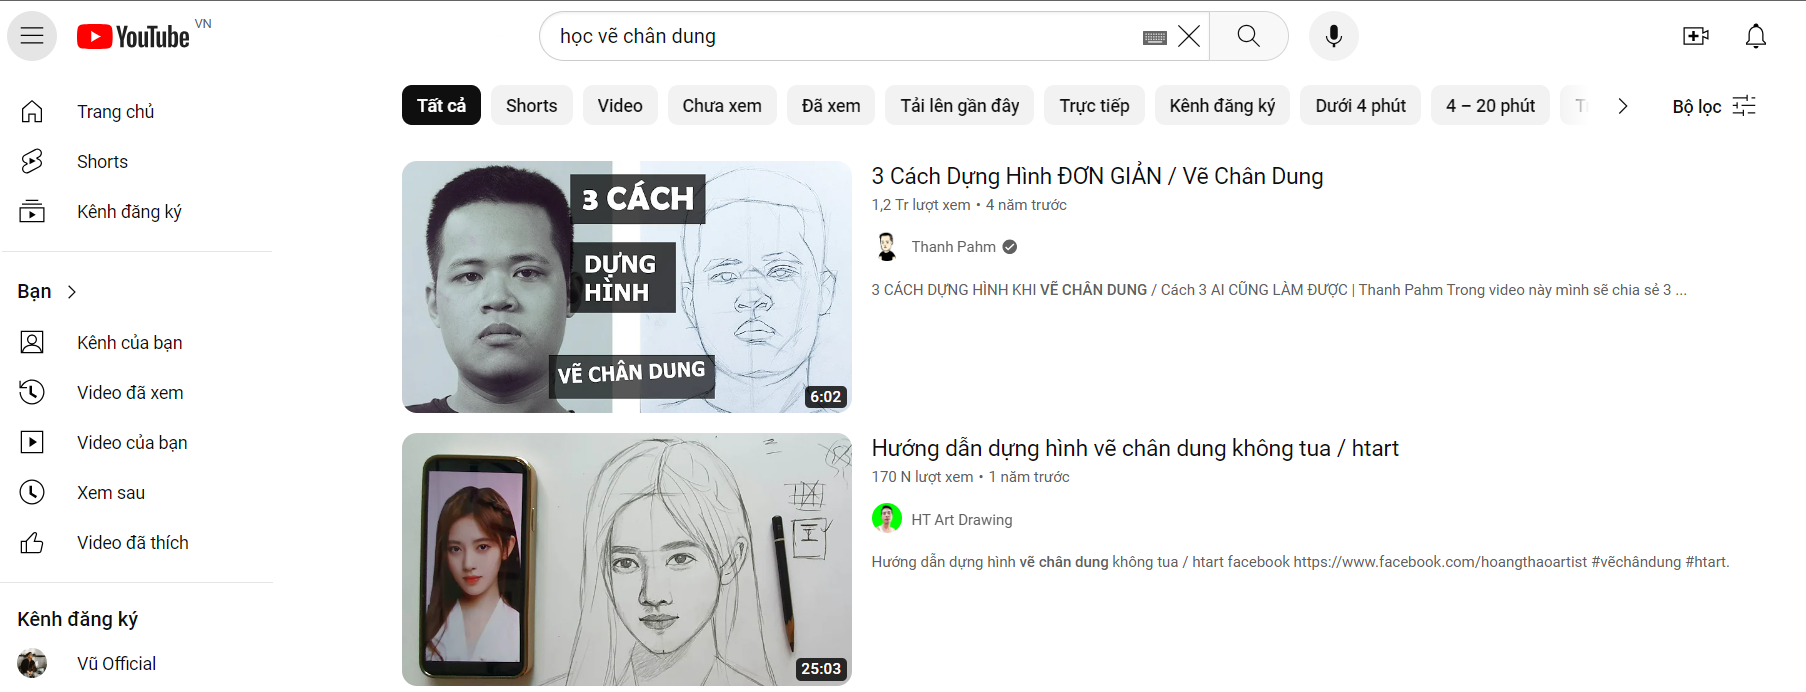Click the Trang chủ home icon

click(x=32, y=111)
